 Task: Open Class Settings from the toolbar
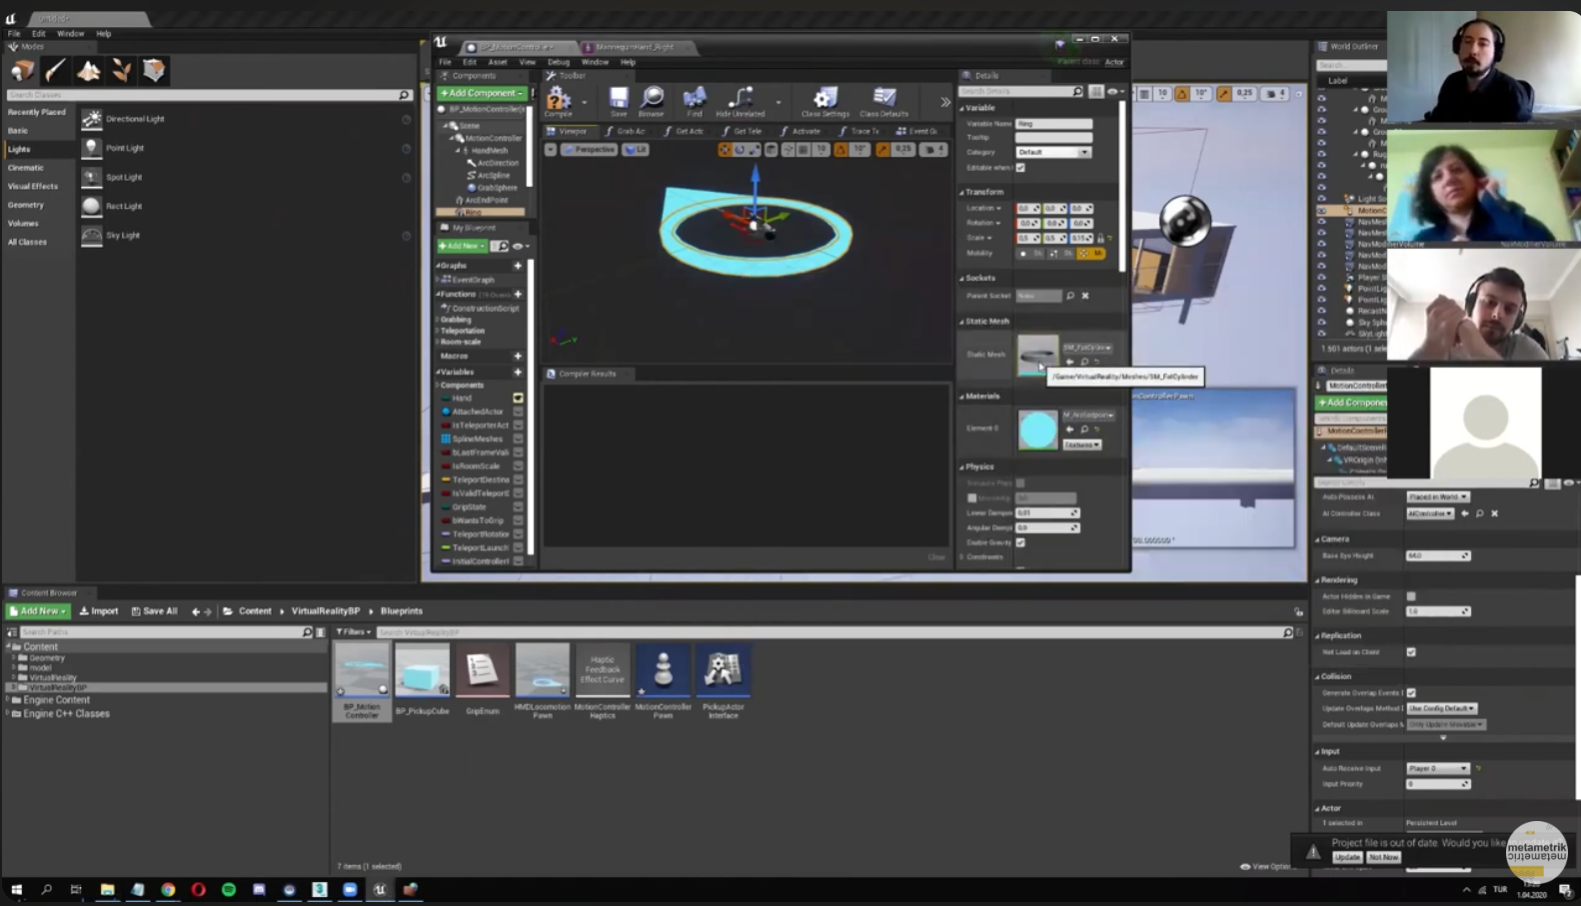(825, 97)
